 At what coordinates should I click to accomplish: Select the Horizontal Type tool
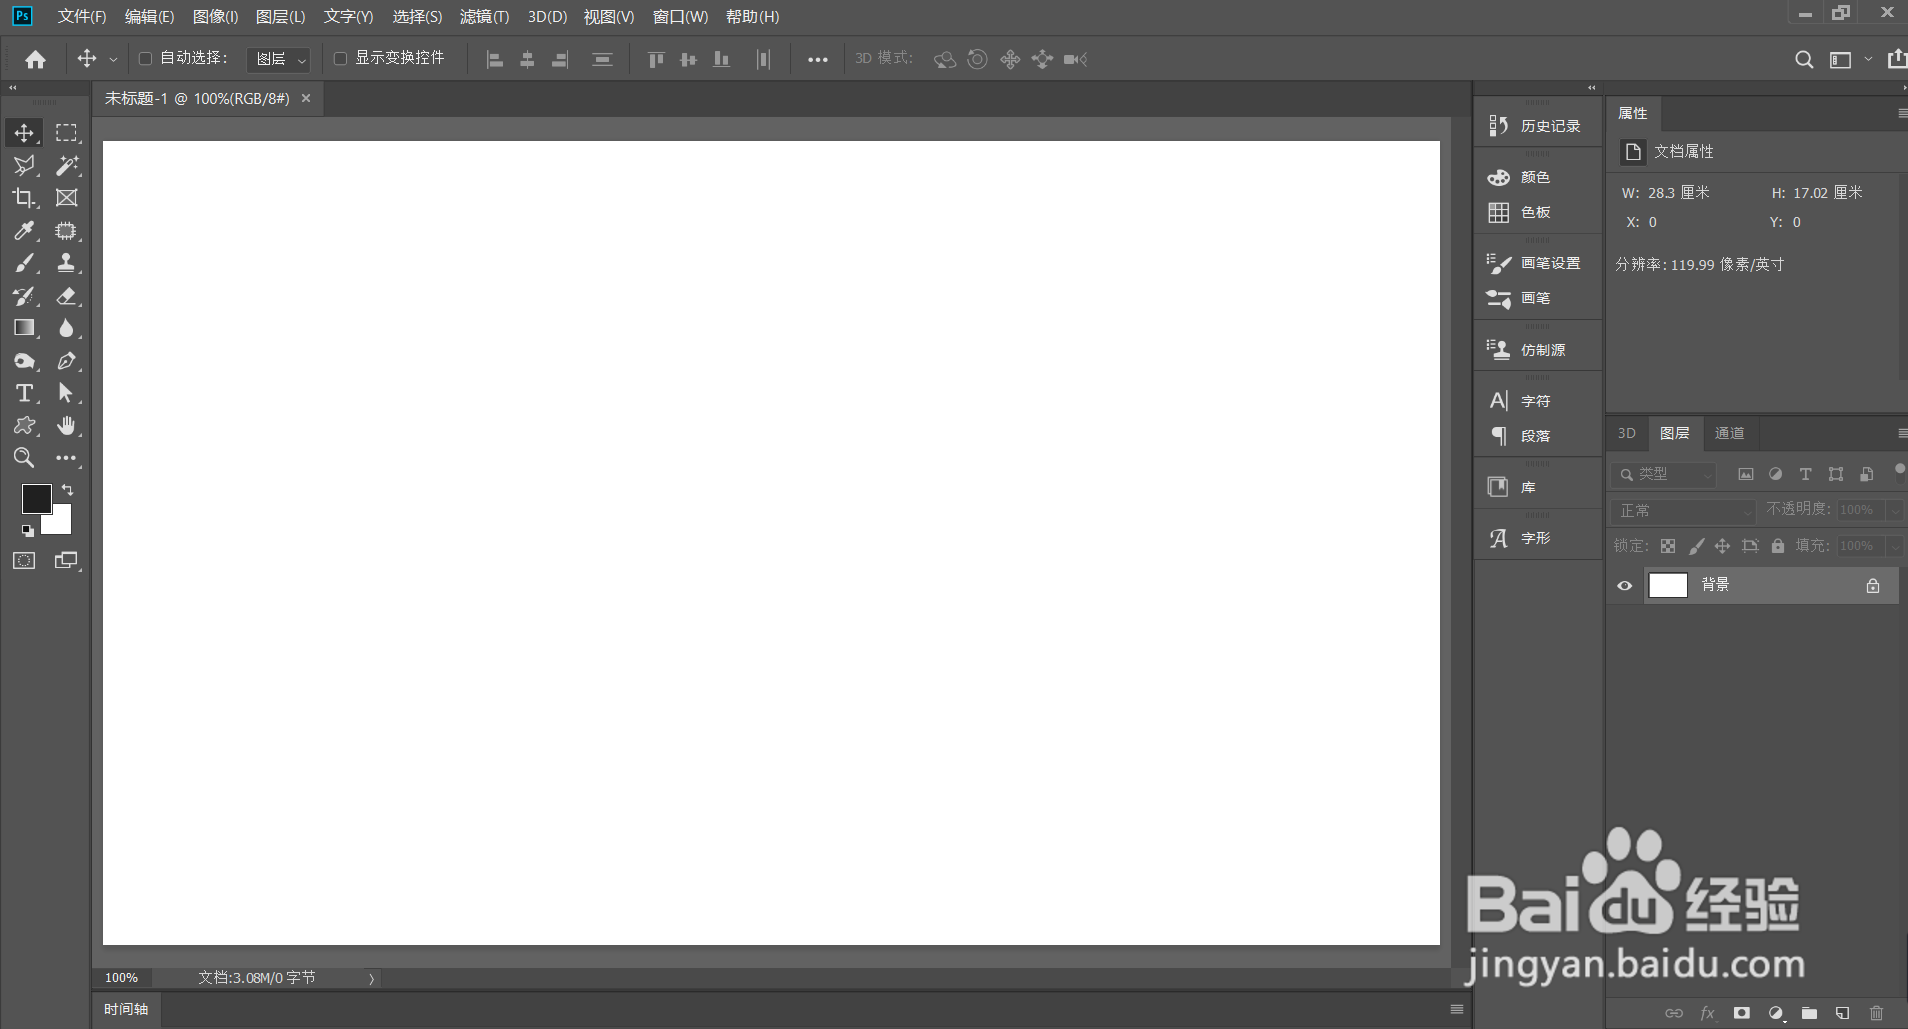coord(24,393)
